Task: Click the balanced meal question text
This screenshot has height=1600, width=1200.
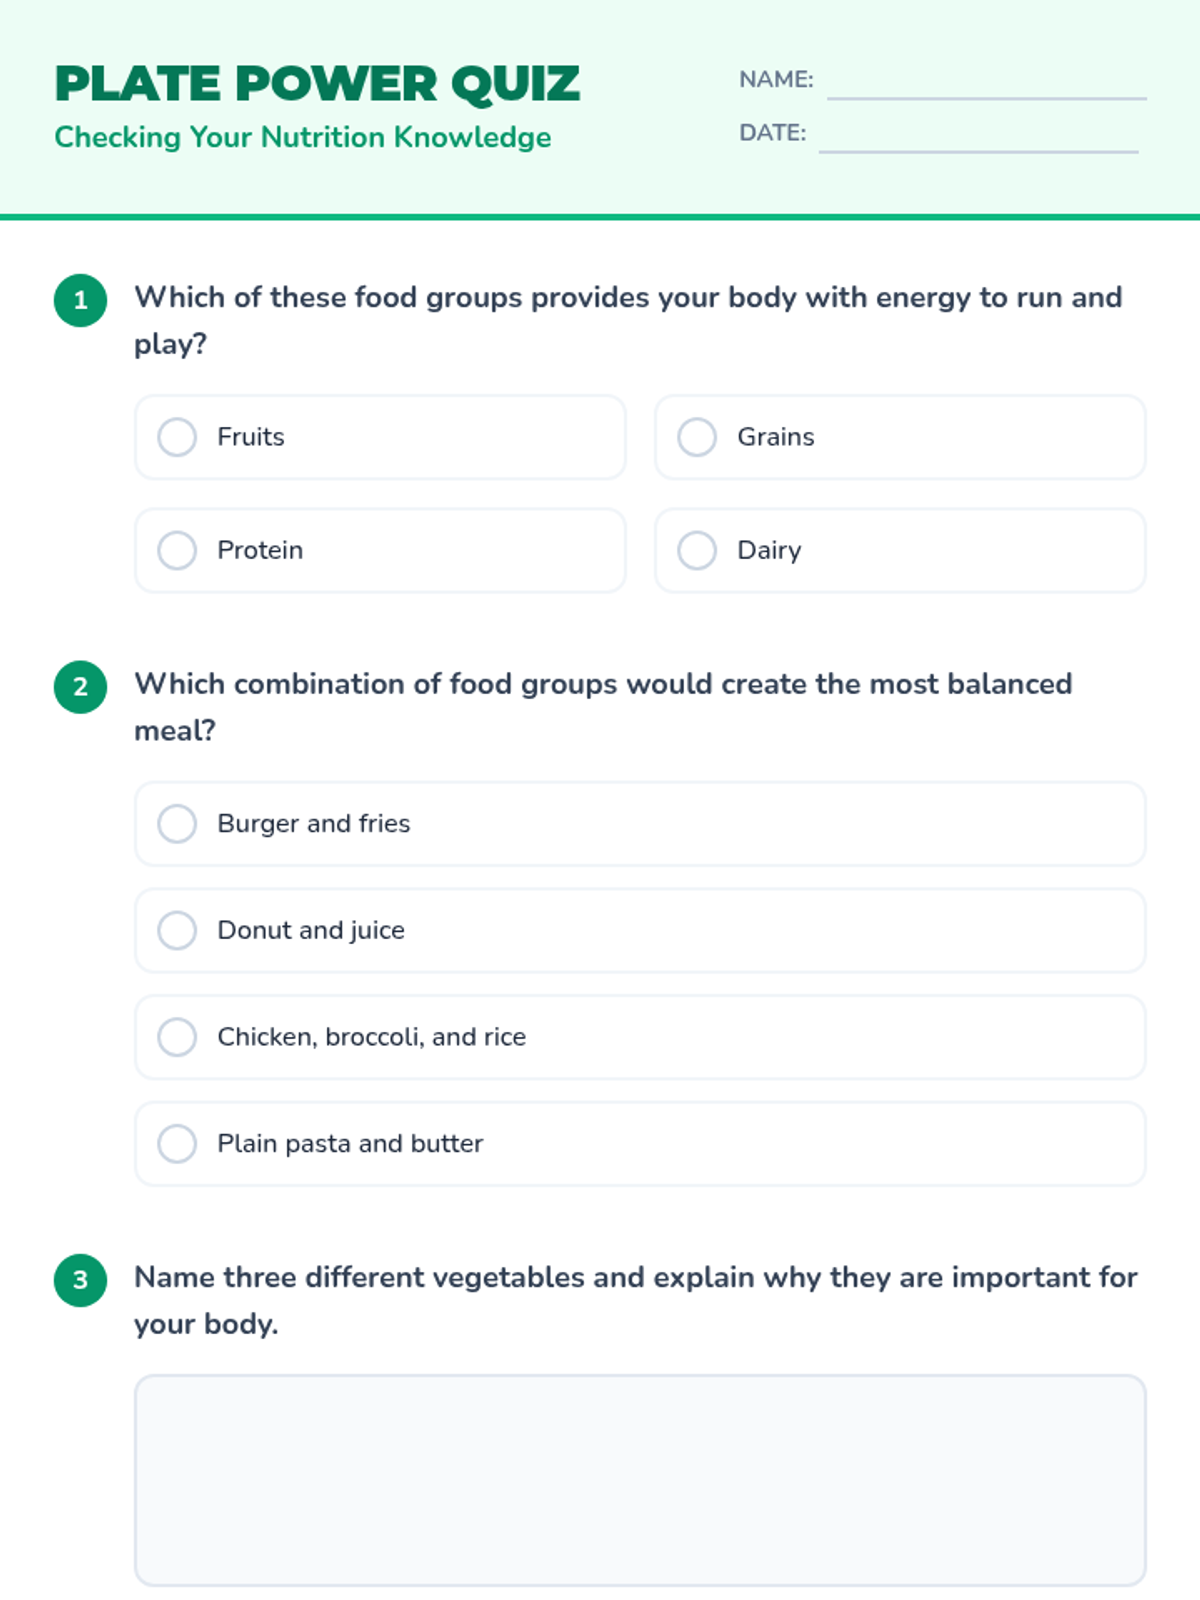Action: click(x=603, y=707)
